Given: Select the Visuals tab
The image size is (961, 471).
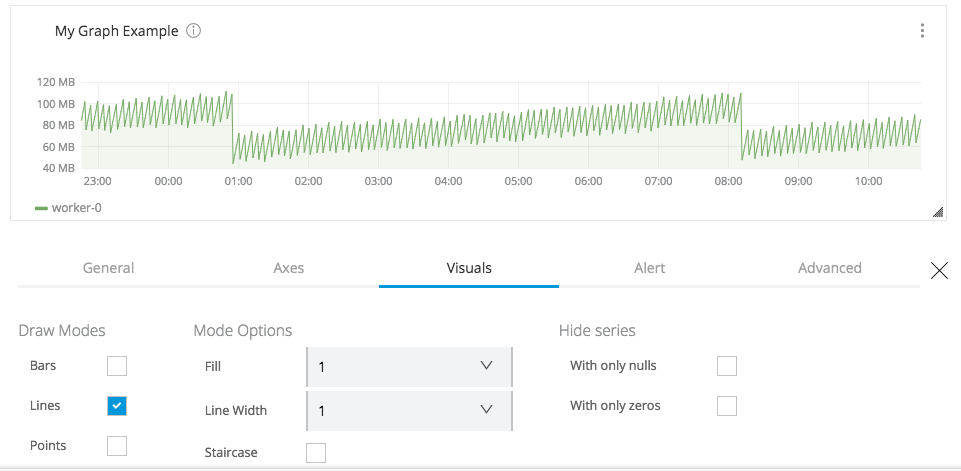Looking at the screenshot, I should [x=469, y=268].
